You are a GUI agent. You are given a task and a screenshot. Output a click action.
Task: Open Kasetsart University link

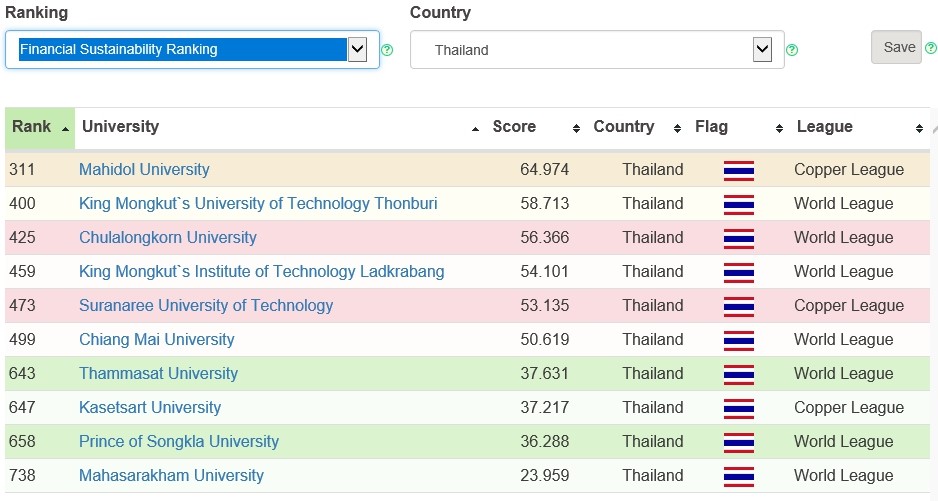[150, 408]
